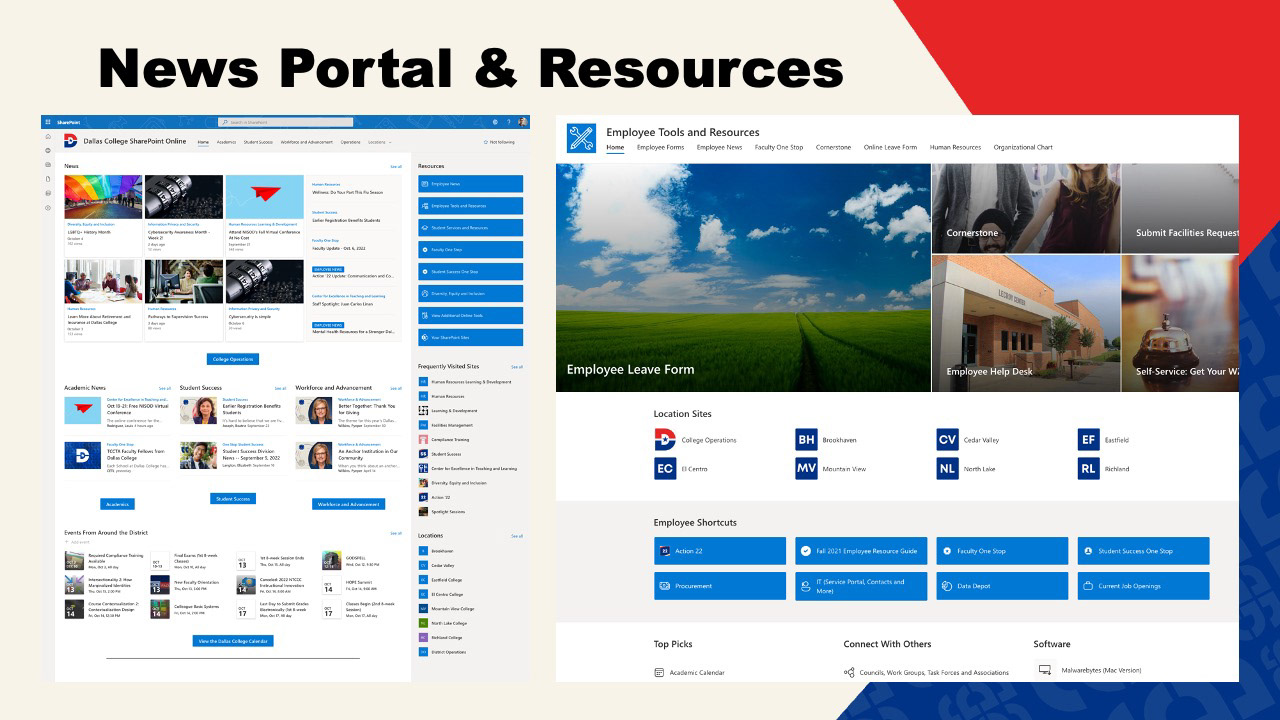Open the Employee Forms tab
This screenshot has width=1280, height=720.
tap(660, 147)
